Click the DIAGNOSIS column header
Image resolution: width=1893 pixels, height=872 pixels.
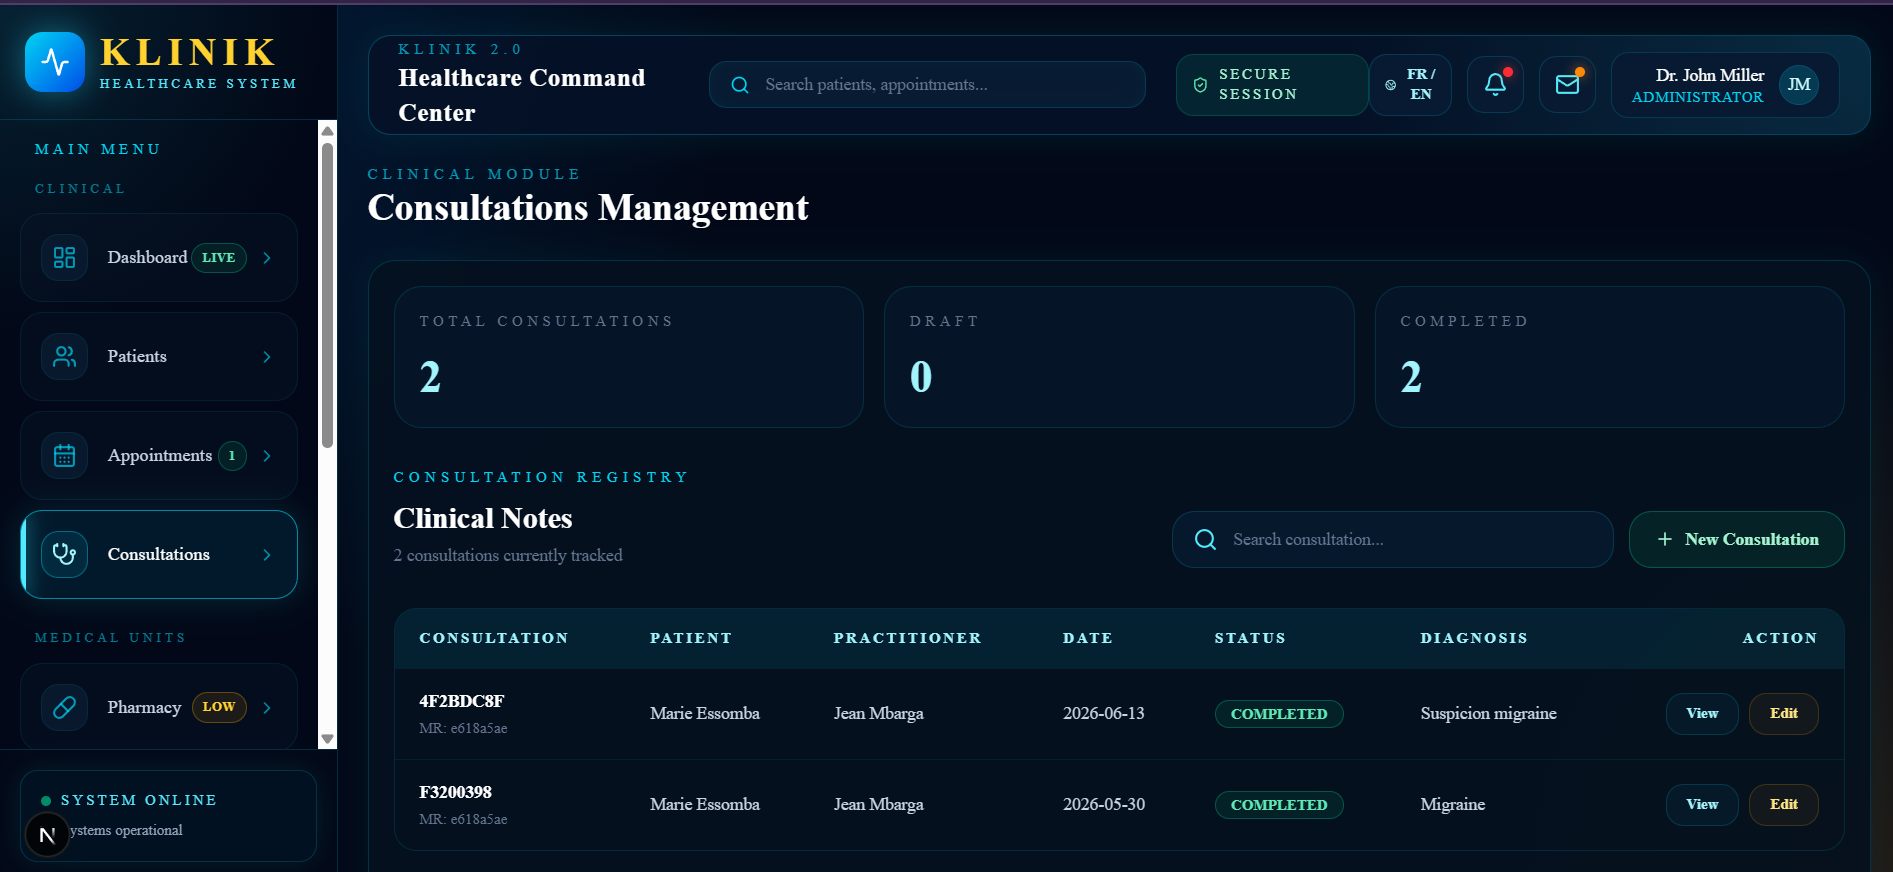[1474, 638]
